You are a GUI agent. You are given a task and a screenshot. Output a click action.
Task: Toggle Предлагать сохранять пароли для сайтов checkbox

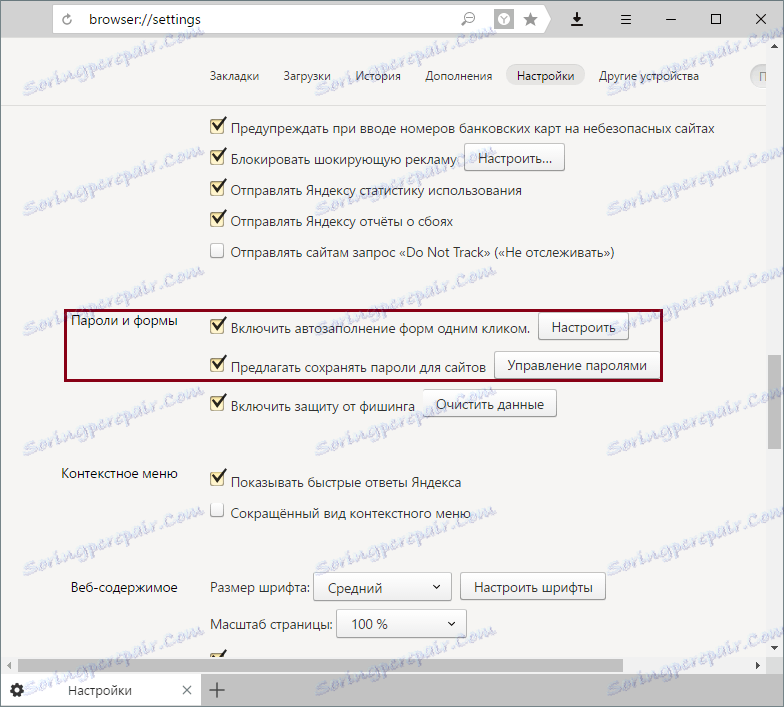tap(218, 364)
